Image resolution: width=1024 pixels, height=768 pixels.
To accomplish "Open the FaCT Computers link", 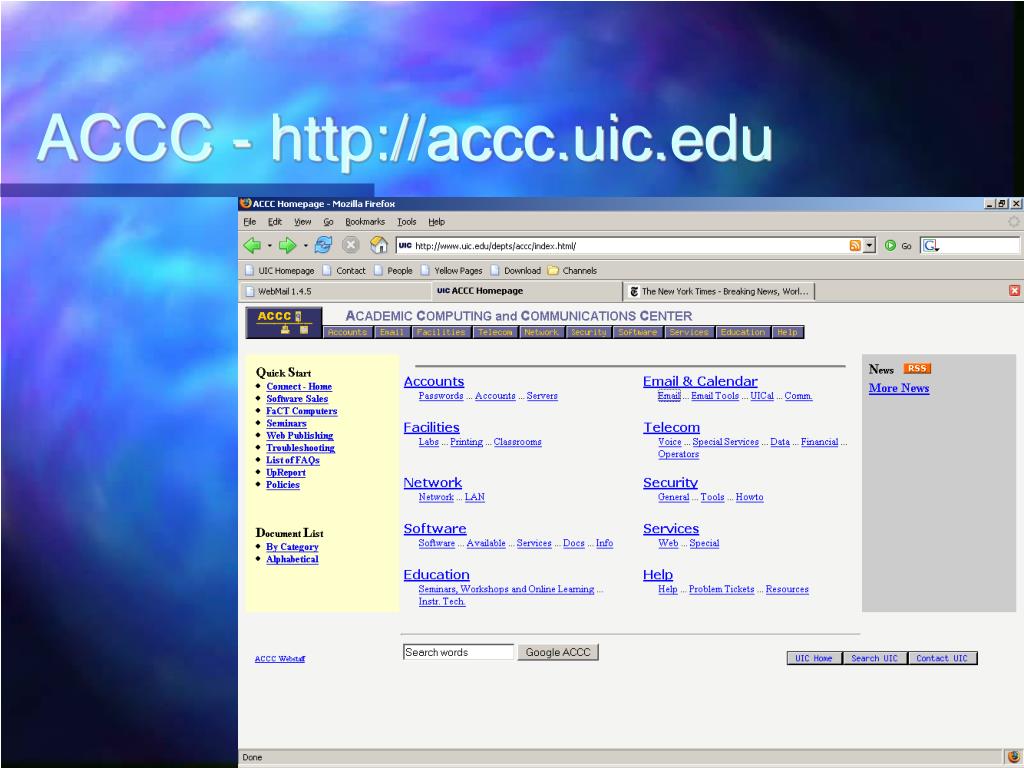I will 301,411.
